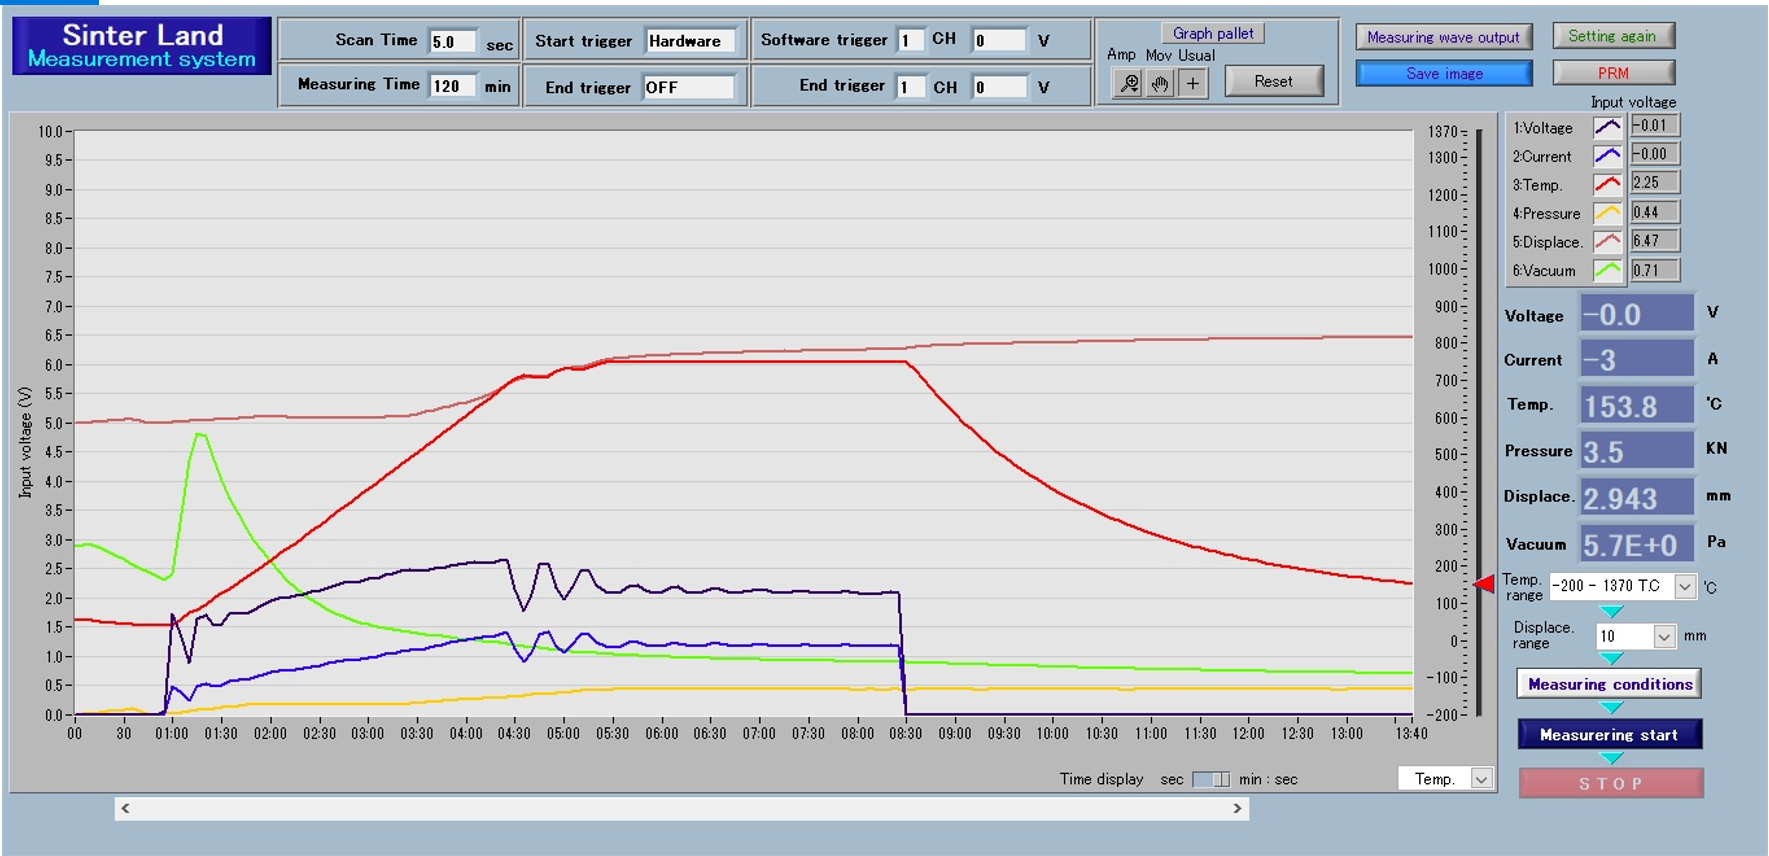This screenshot has width=1769, height=856.
Task: Click the 3:Temp. plot style icon
Action: coord(1607,184)
